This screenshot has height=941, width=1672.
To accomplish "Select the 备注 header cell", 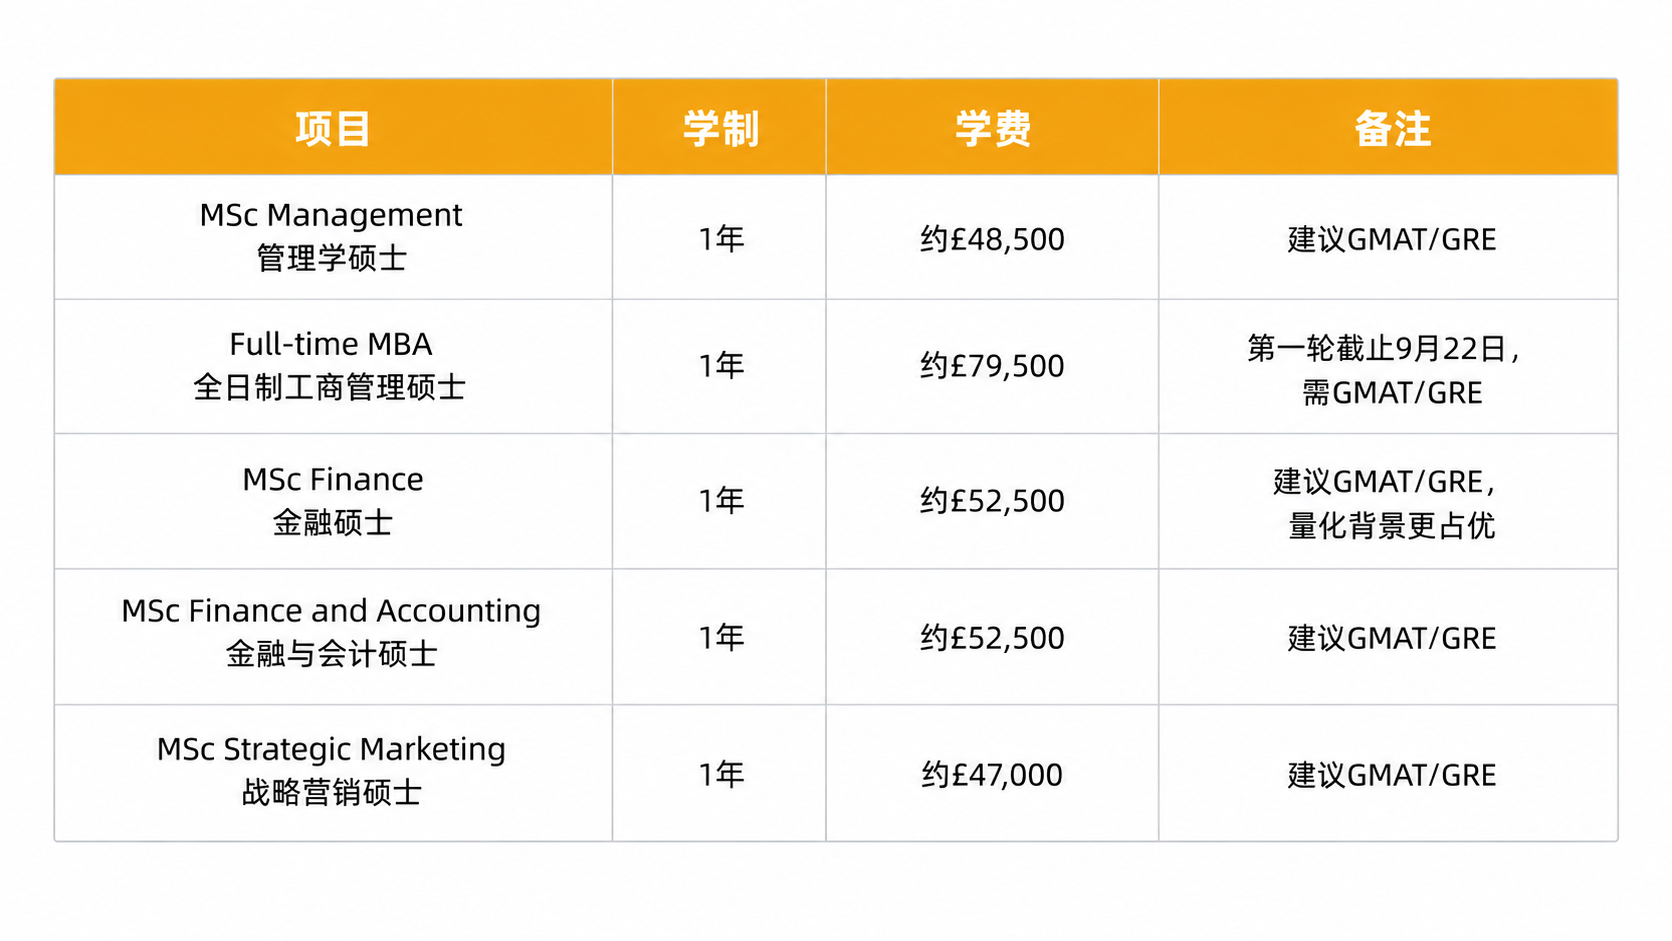I will (1388, 127).
